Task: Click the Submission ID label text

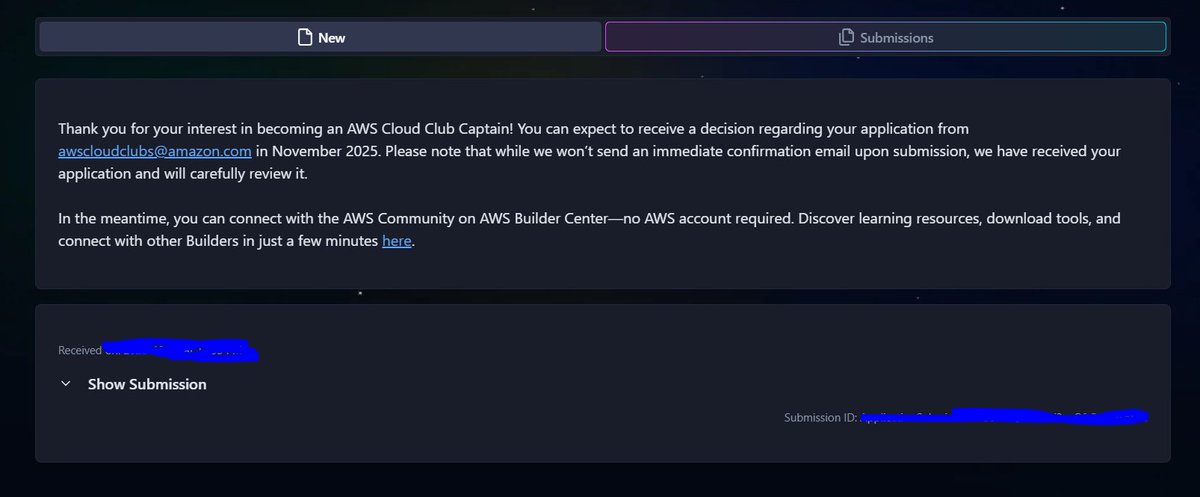Action: pyautogui.click(x=820, y=418)
